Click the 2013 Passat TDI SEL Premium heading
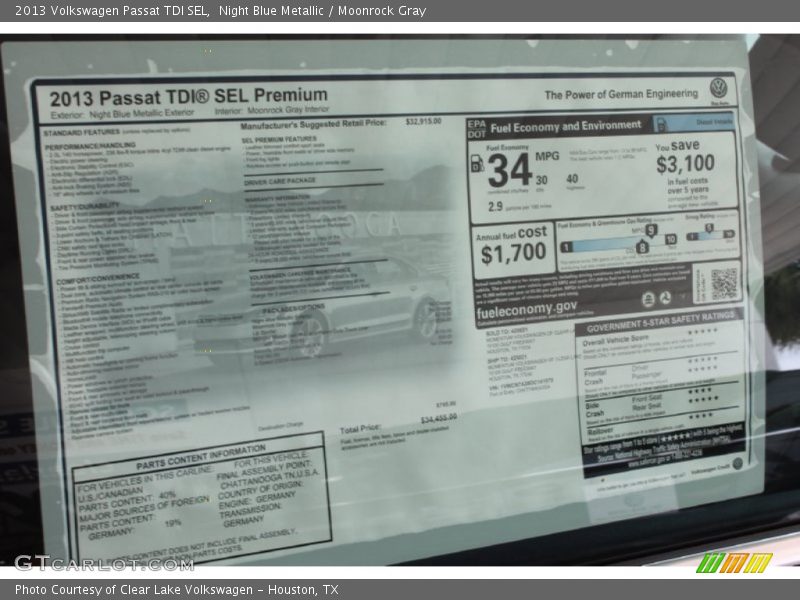Viewport: 800px width, 600px height. [x=188, y=97]
